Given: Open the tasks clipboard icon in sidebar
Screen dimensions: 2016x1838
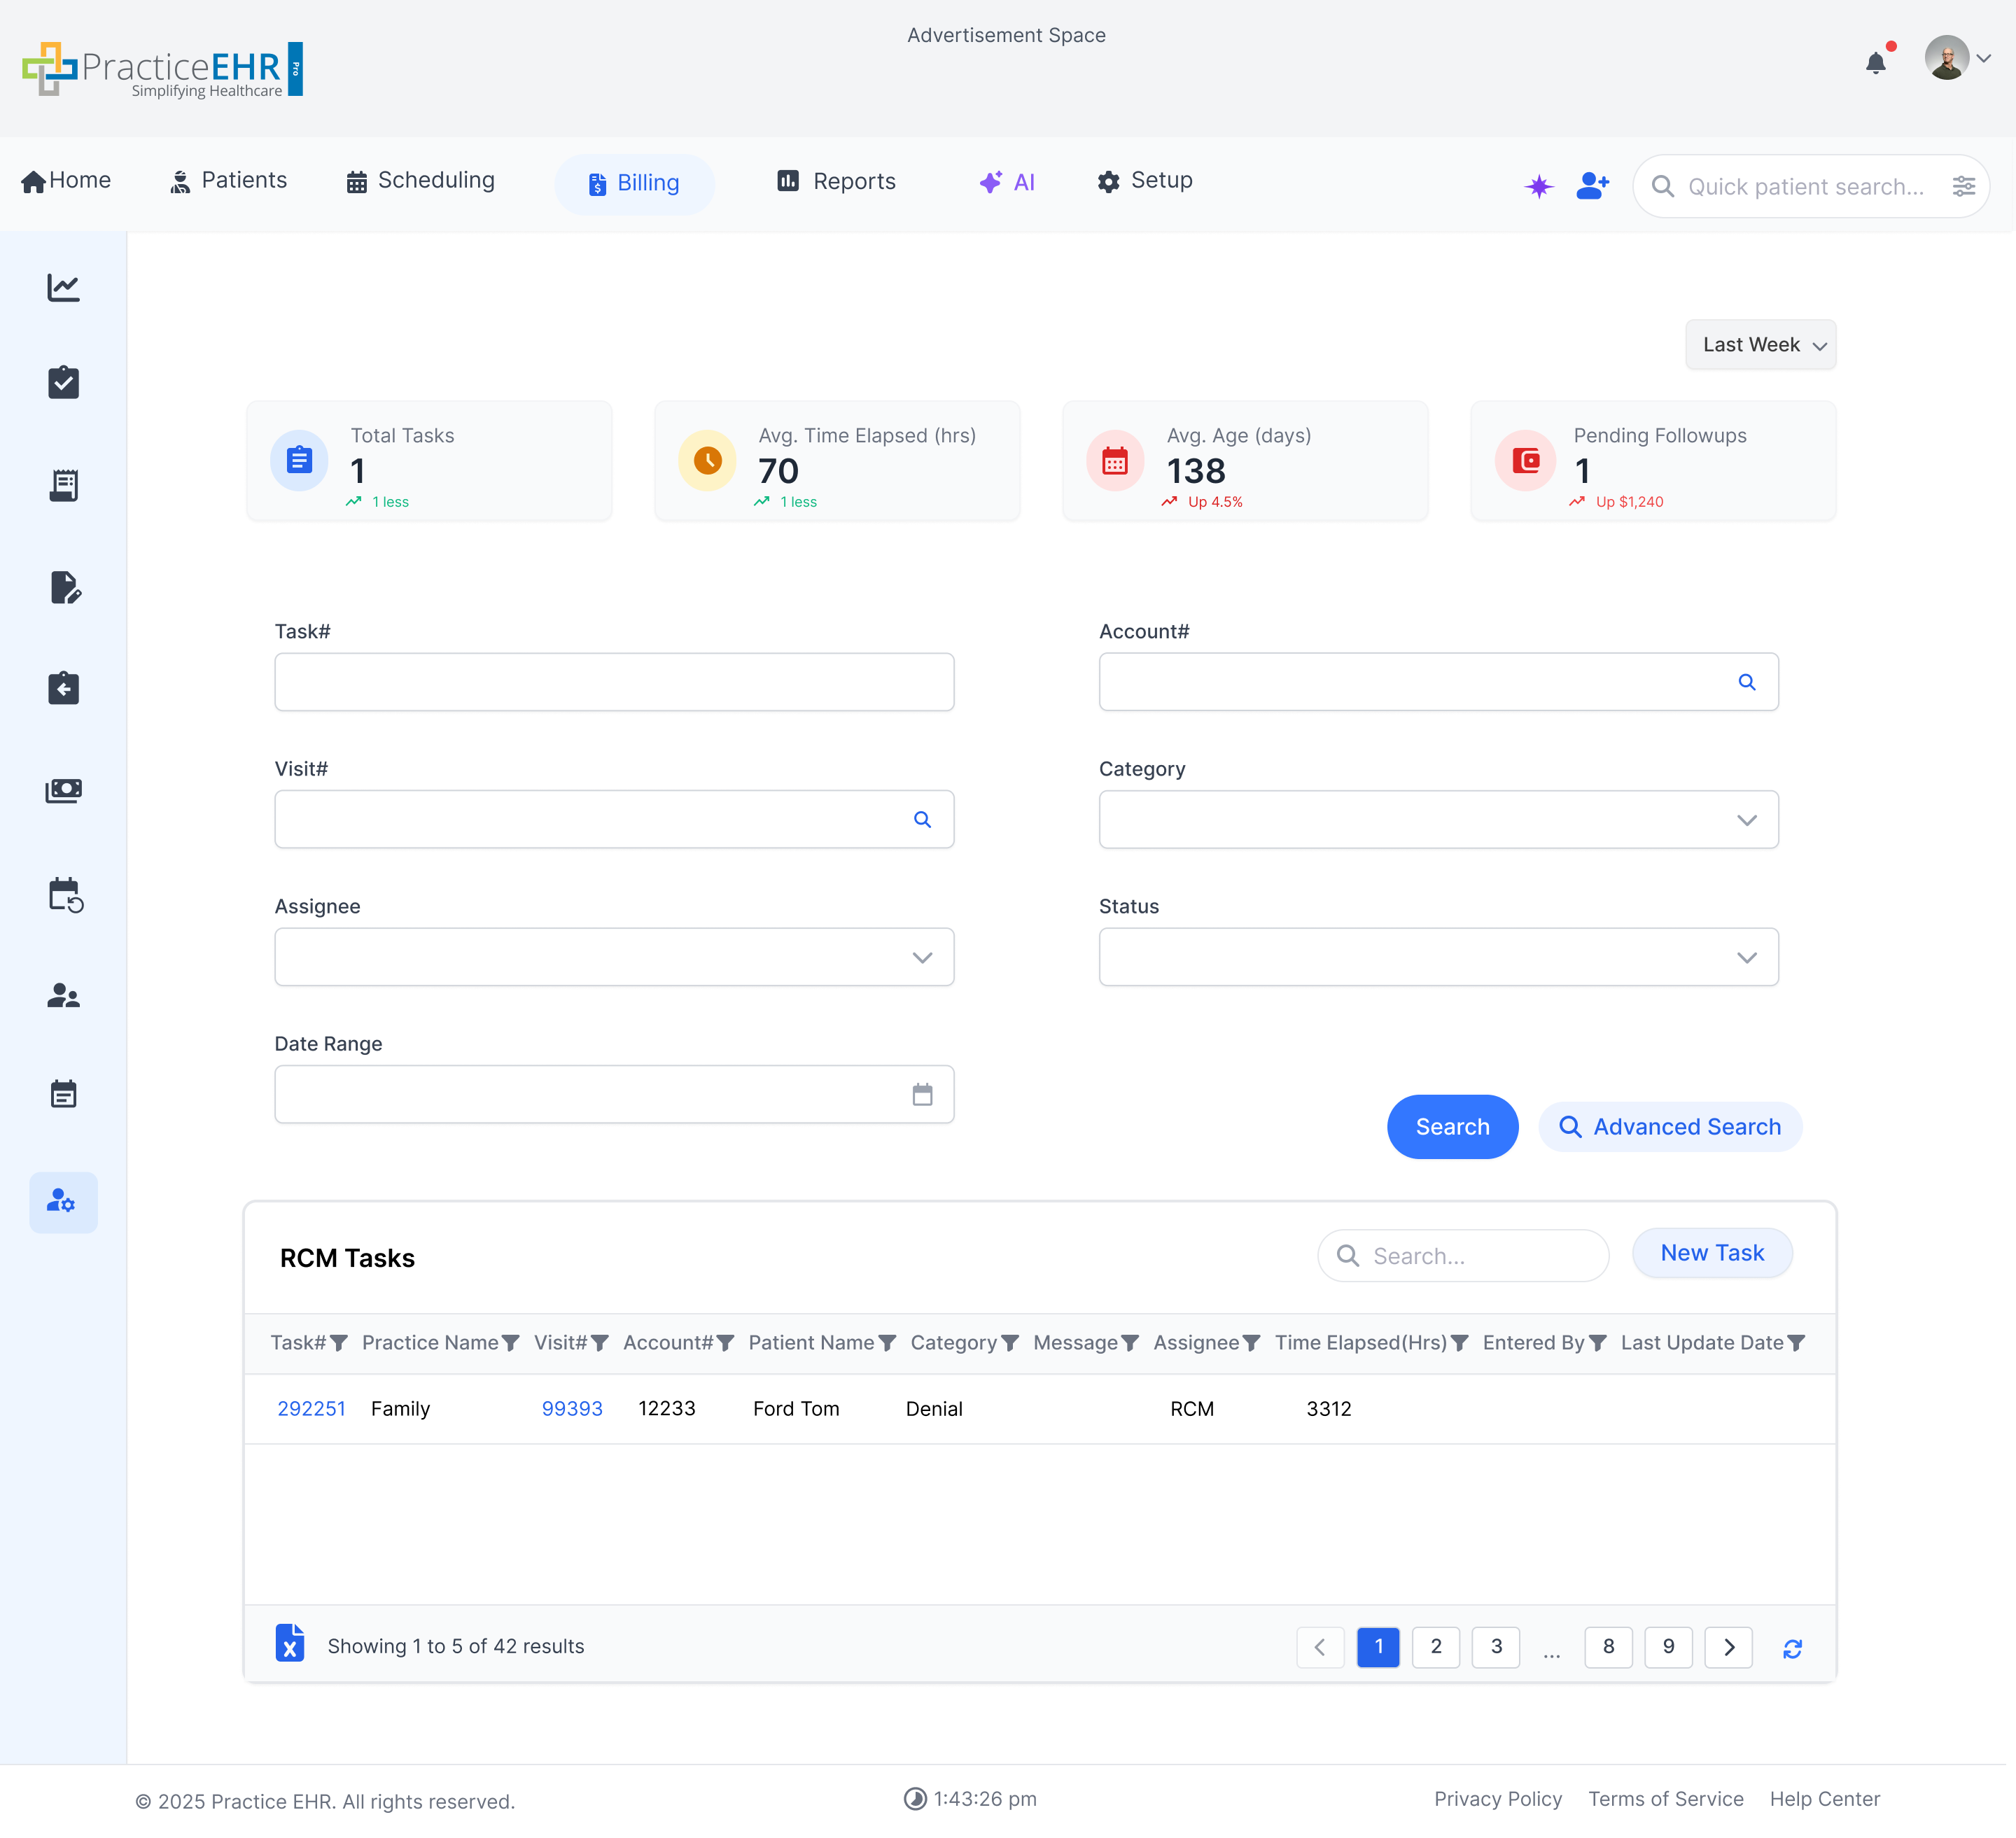Looking at the screenshot, I should (63, 382).
